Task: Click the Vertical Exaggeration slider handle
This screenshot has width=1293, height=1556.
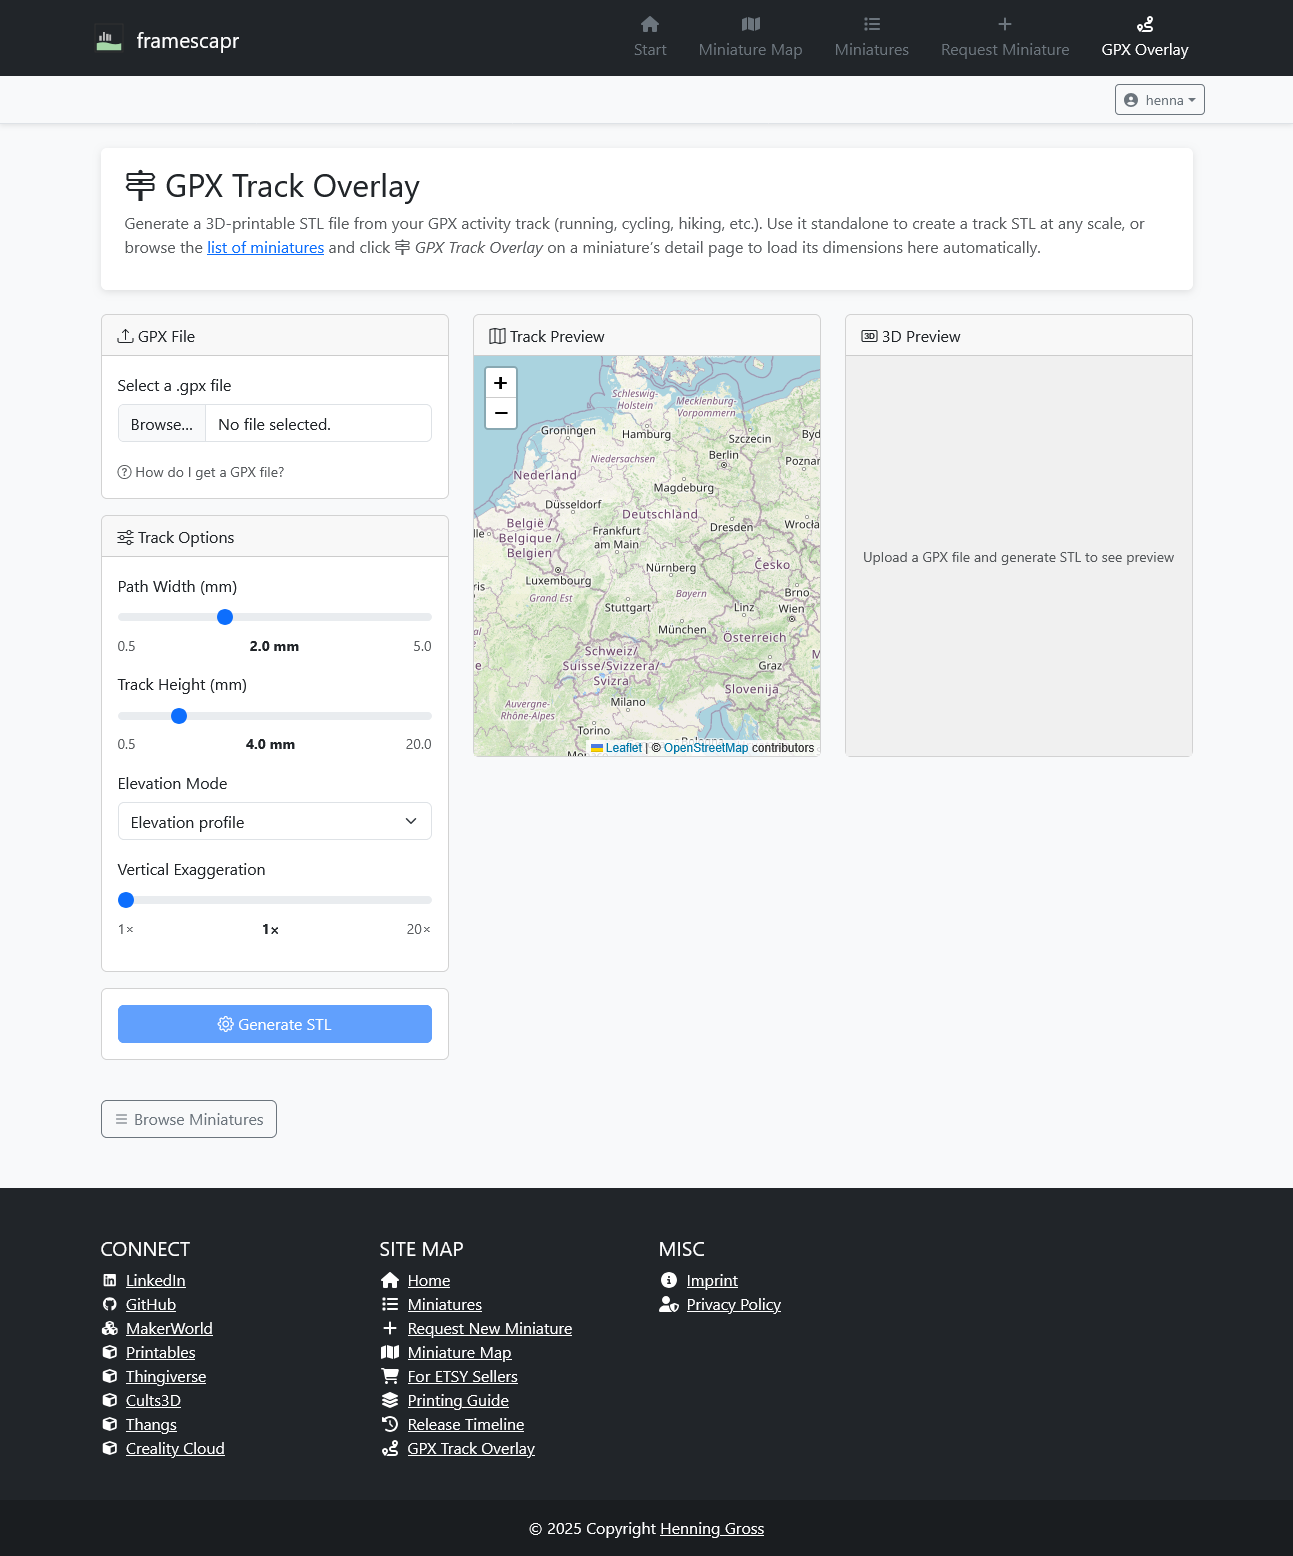Action: (126, 900)
